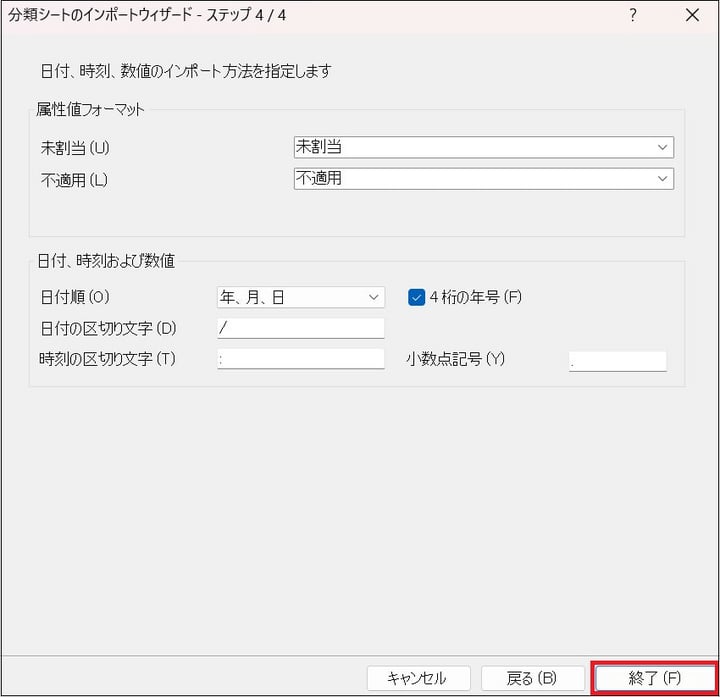Click the 小数点記号 (Y) label
Image resolution: width=720 pixels, height=697 pixels.
point(455,359)
